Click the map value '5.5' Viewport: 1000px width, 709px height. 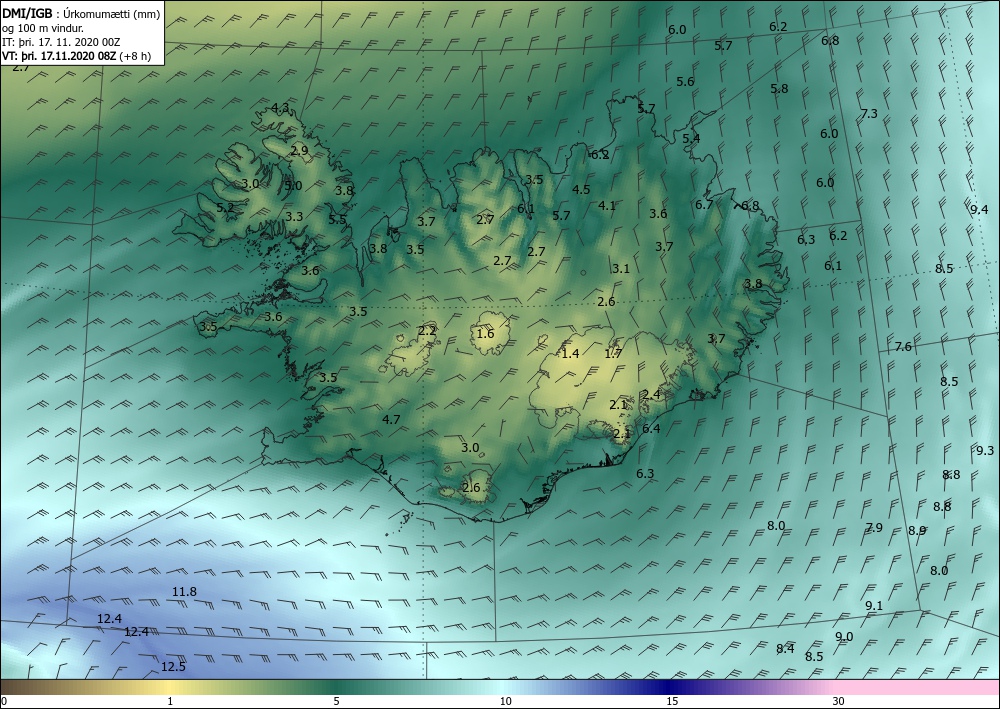337,219
